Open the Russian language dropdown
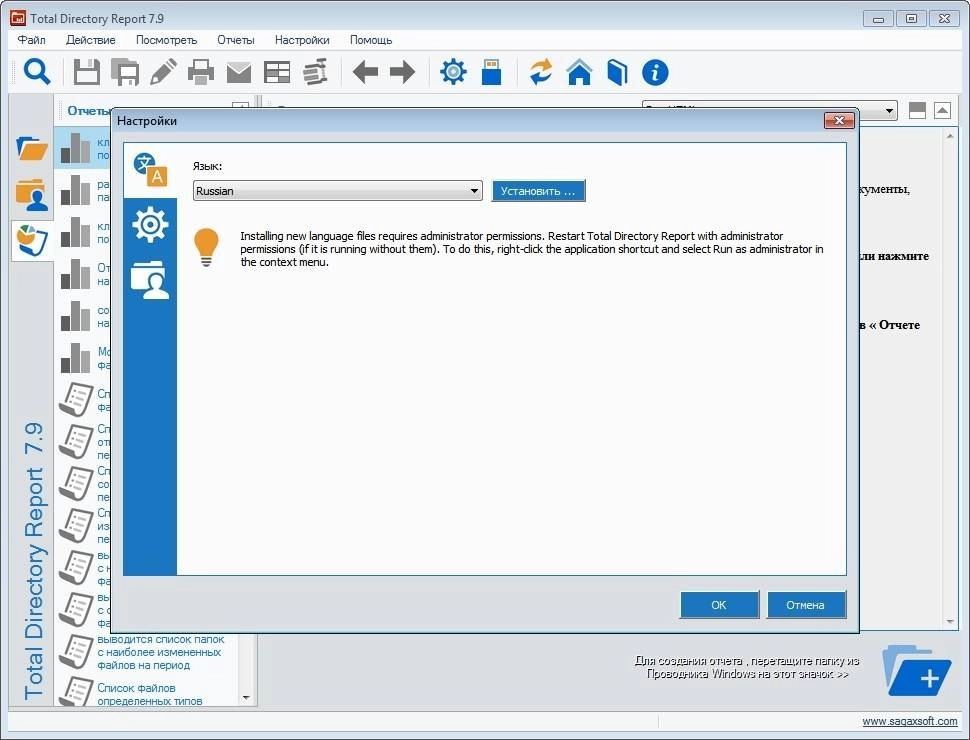This screenshot has width=970, height=740. coord(338,191)
